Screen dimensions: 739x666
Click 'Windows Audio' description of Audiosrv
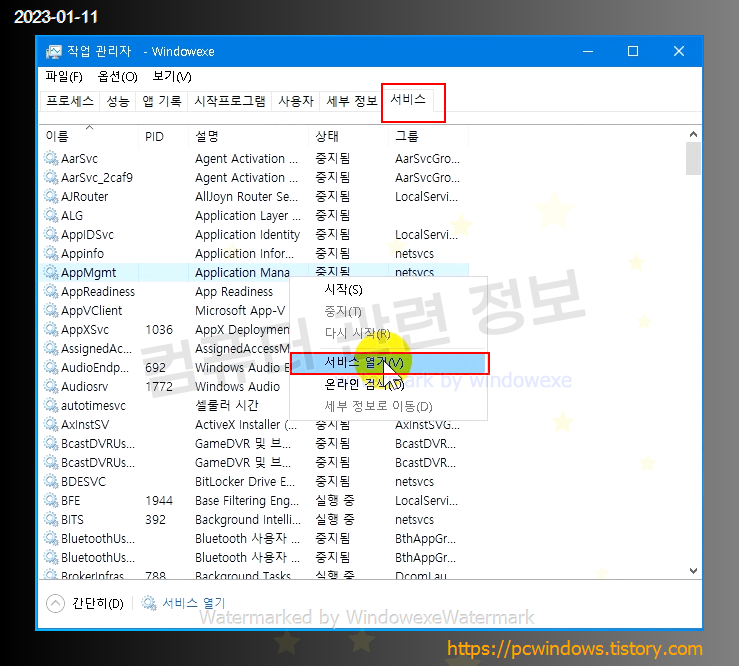238,386
